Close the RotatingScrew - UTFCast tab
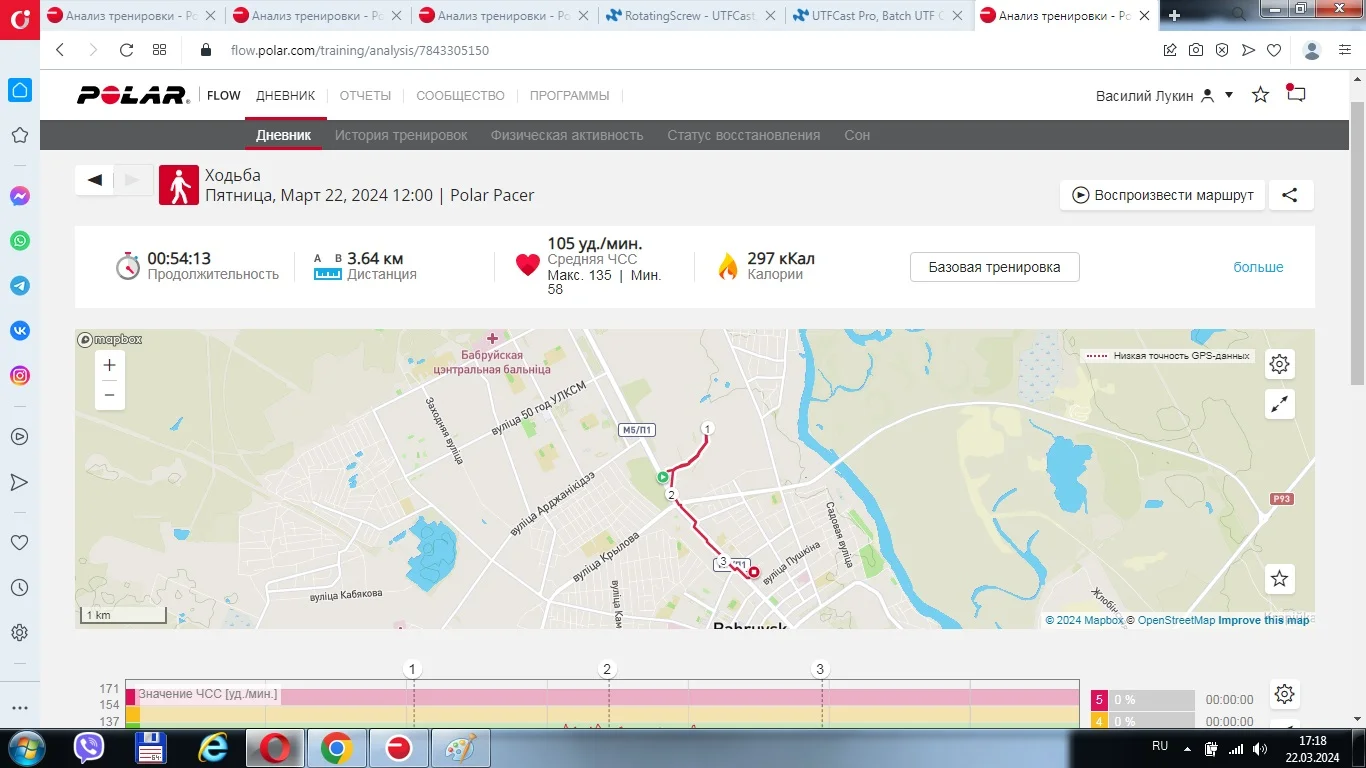This screenshot has width=1366, height=768. (x=769, y=16)
